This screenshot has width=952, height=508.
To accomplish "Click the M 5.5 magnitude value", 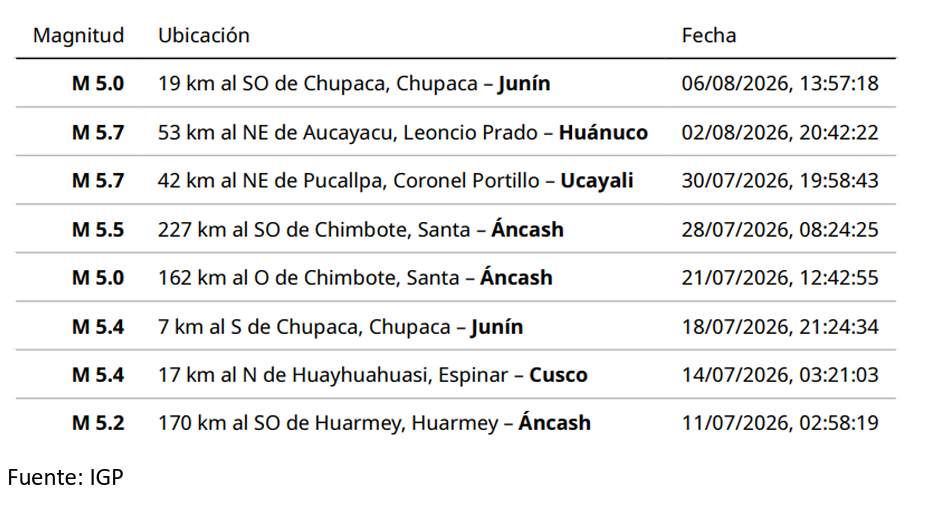I will [98, 229].
